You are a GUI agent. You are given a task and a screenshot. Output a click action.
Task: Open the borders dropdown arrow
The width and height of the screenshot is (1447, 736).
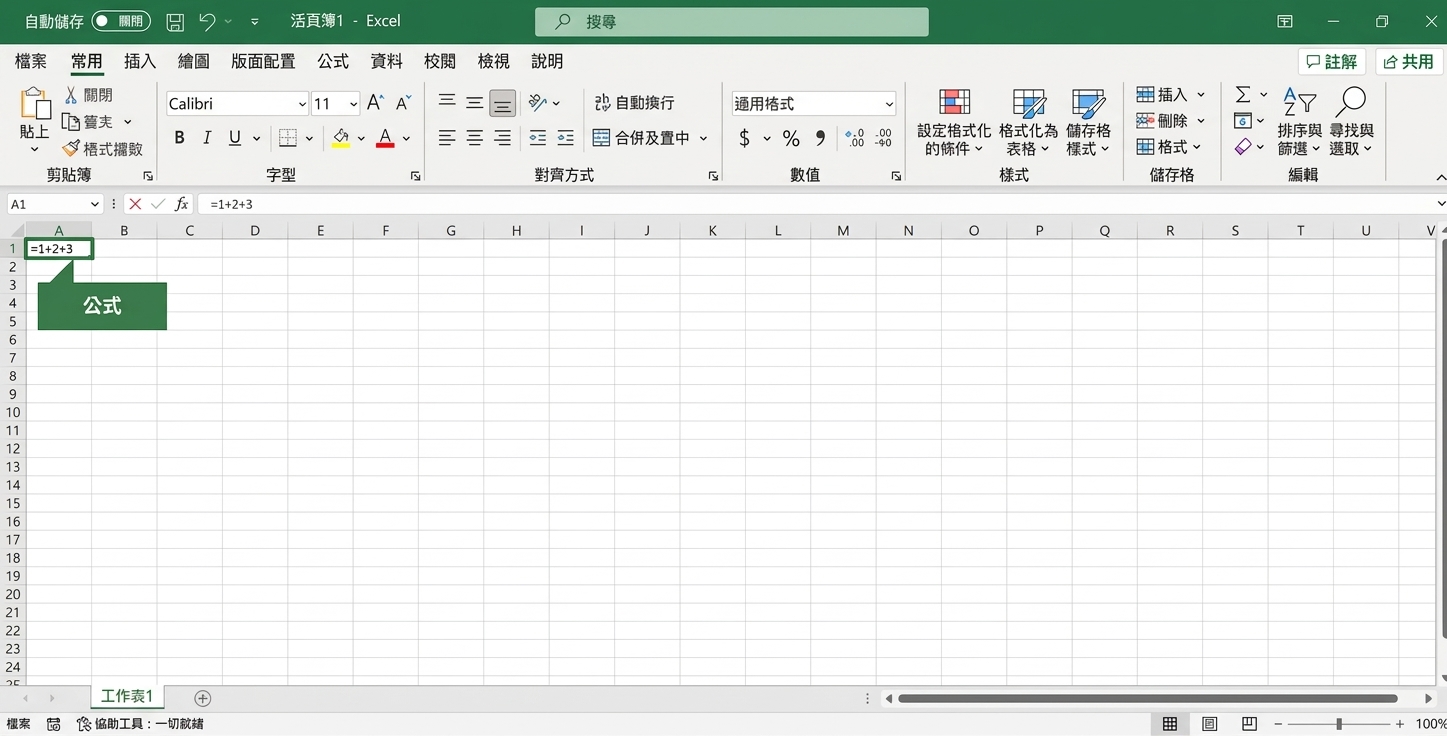click(309, 138)
